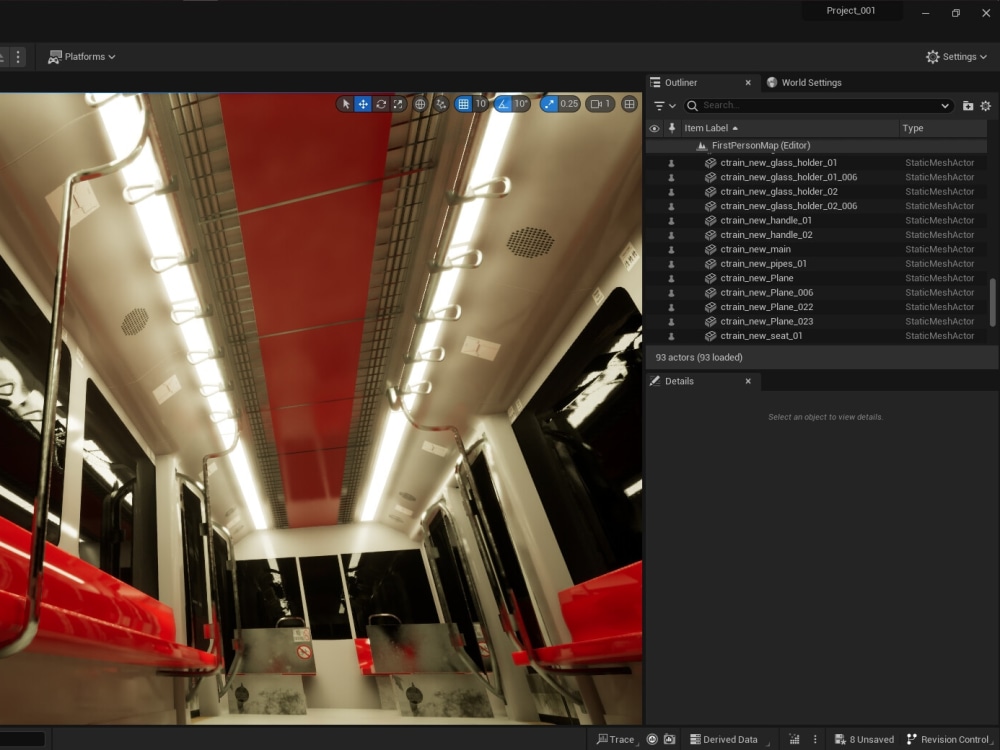Click the compile/live coding status icon
Screen dimensions: 1000x750
click(x=794, y=739)
